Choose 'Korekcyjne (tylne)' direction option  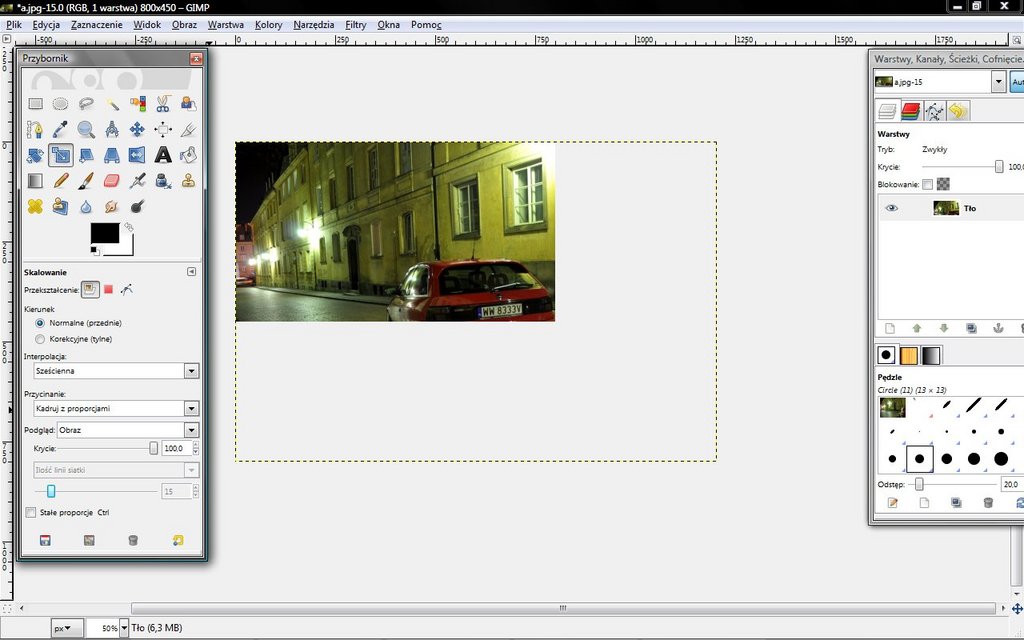(x=40, y=339)
